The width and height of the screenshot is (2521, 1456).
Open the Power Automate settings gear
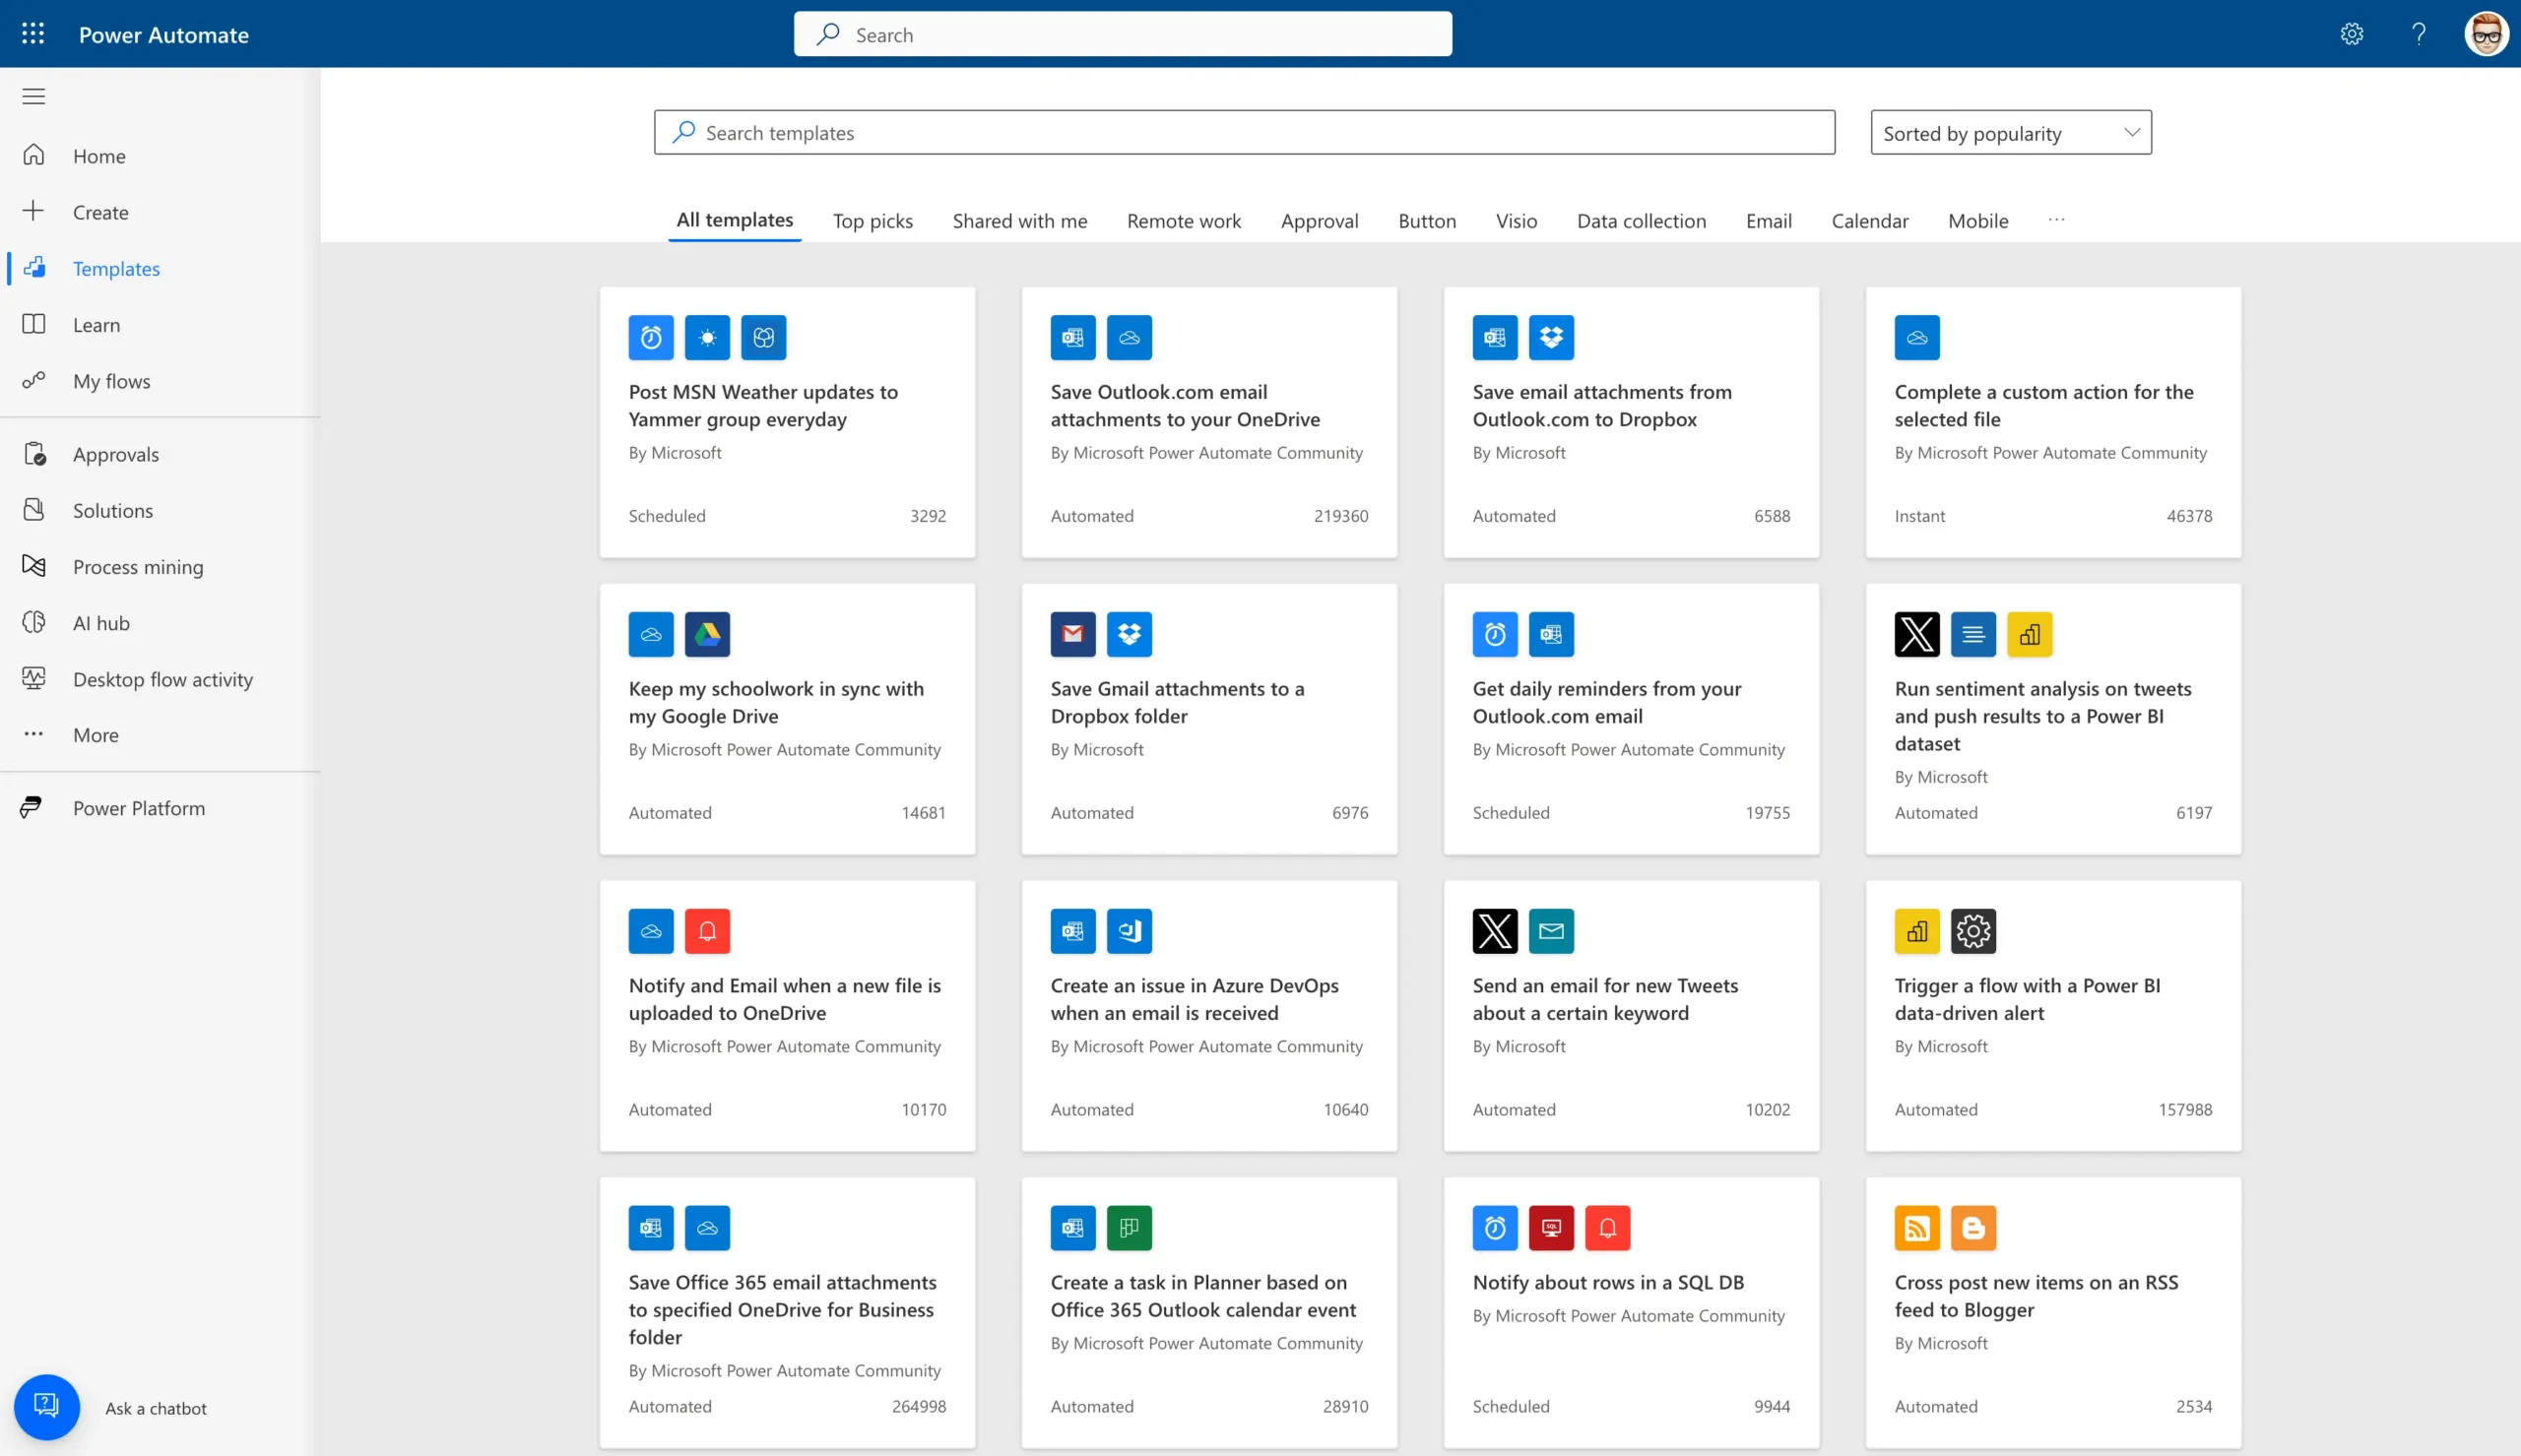click(2351, 33)
